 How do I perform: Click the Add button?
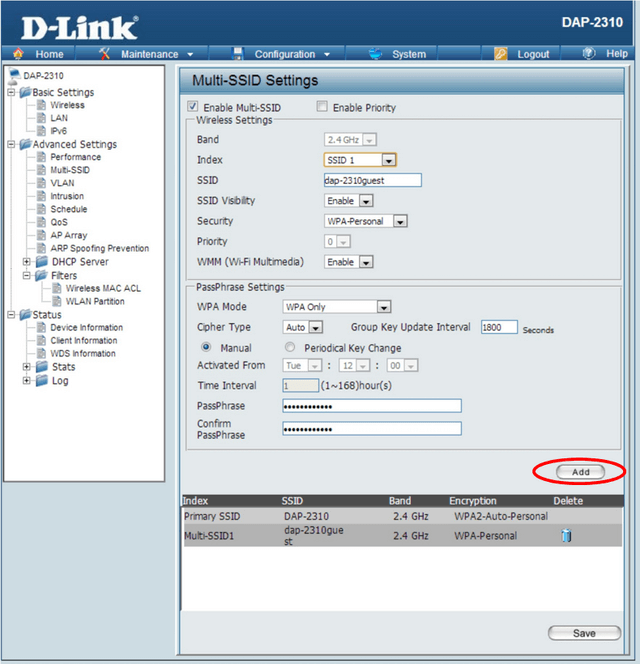(581, 472)
